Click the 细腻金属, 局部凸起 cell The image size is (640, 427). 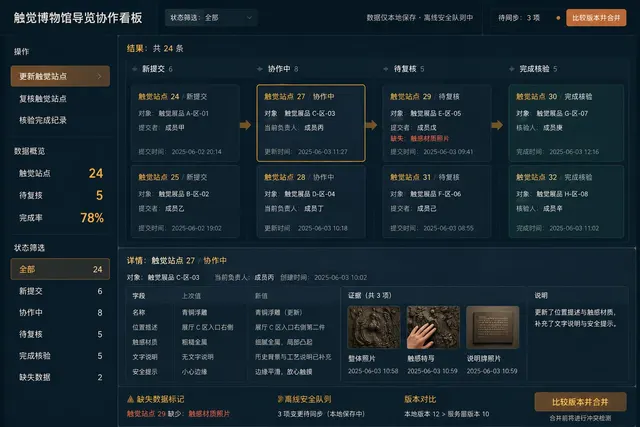(284, 342)
